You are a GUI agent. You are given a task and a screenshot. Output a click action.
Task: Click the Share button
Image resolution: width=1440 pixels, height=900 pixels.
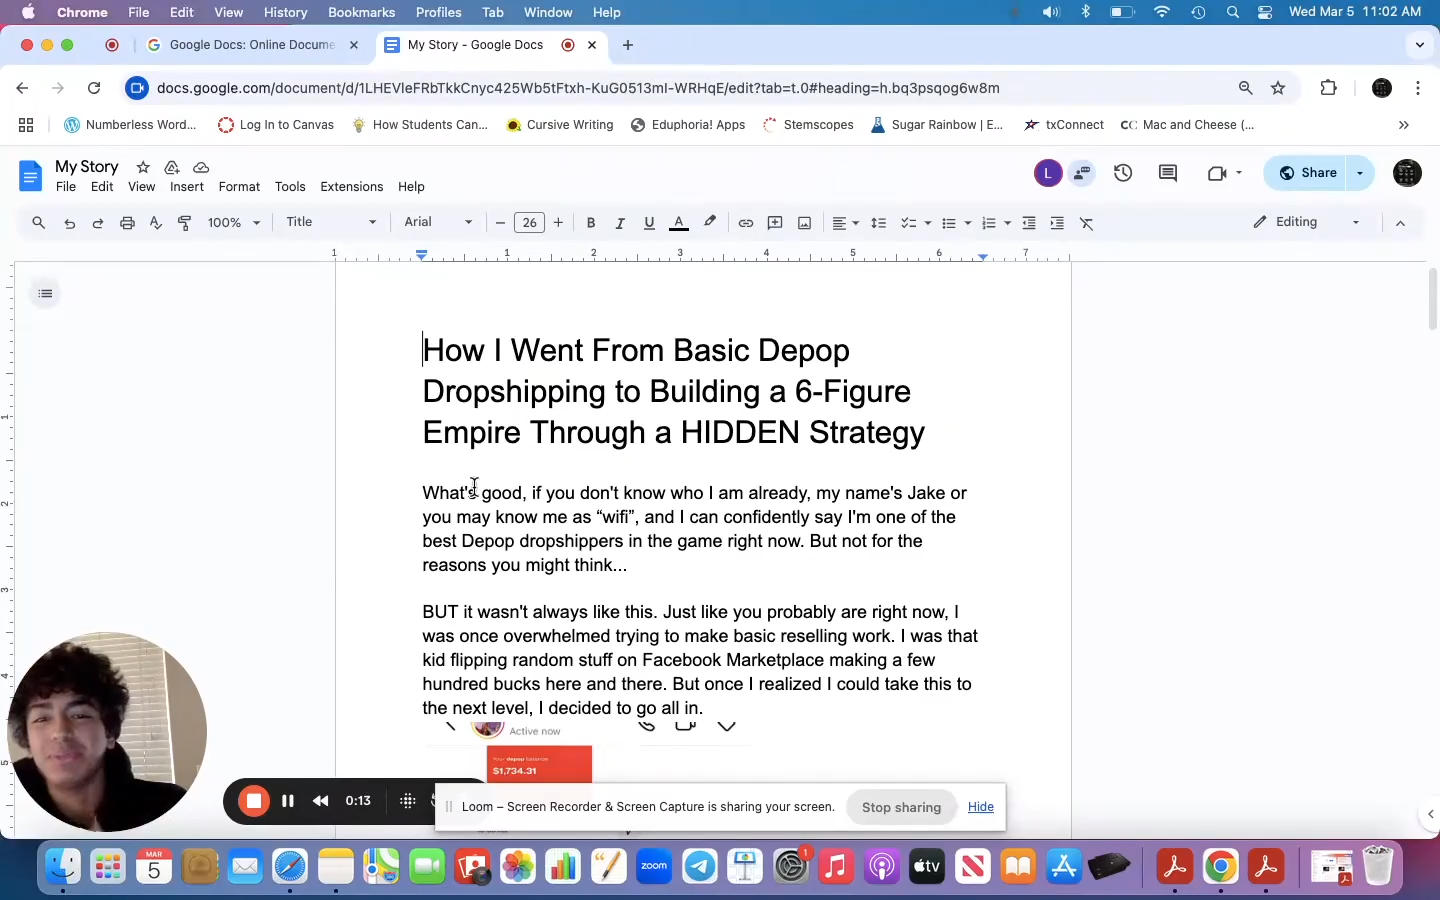[x=1308, y=173]
